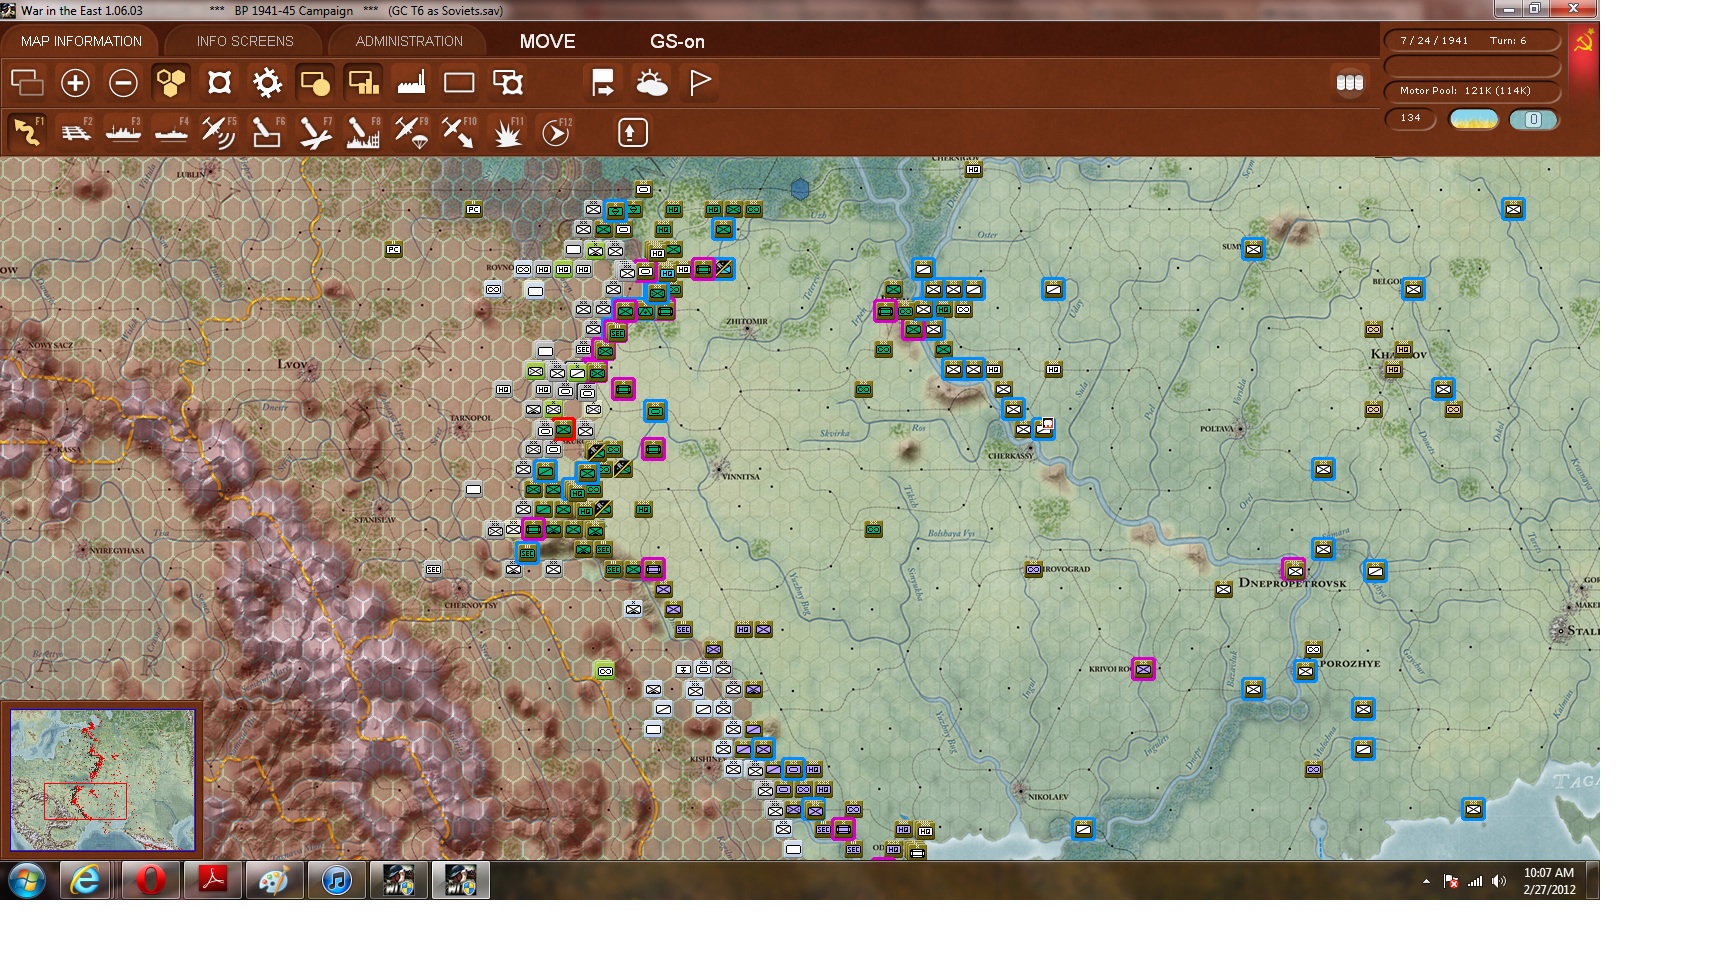Select Move mode (F1)
1710x964 pixels.
coord(27,132)
